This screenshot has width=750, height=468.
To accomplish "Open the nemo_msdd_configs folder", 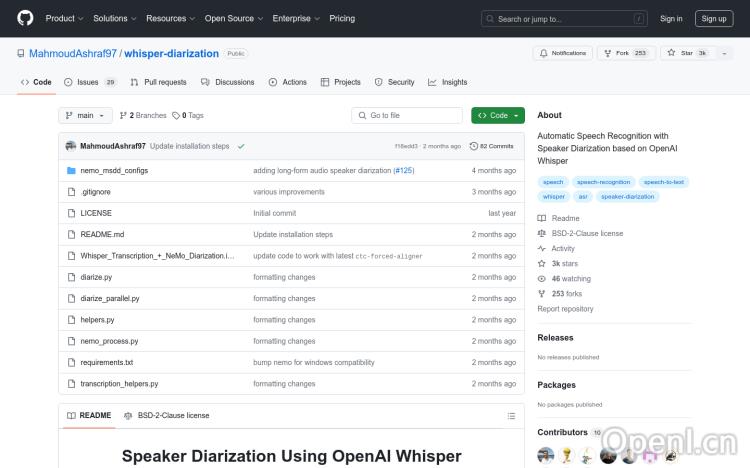I will 114,171.
